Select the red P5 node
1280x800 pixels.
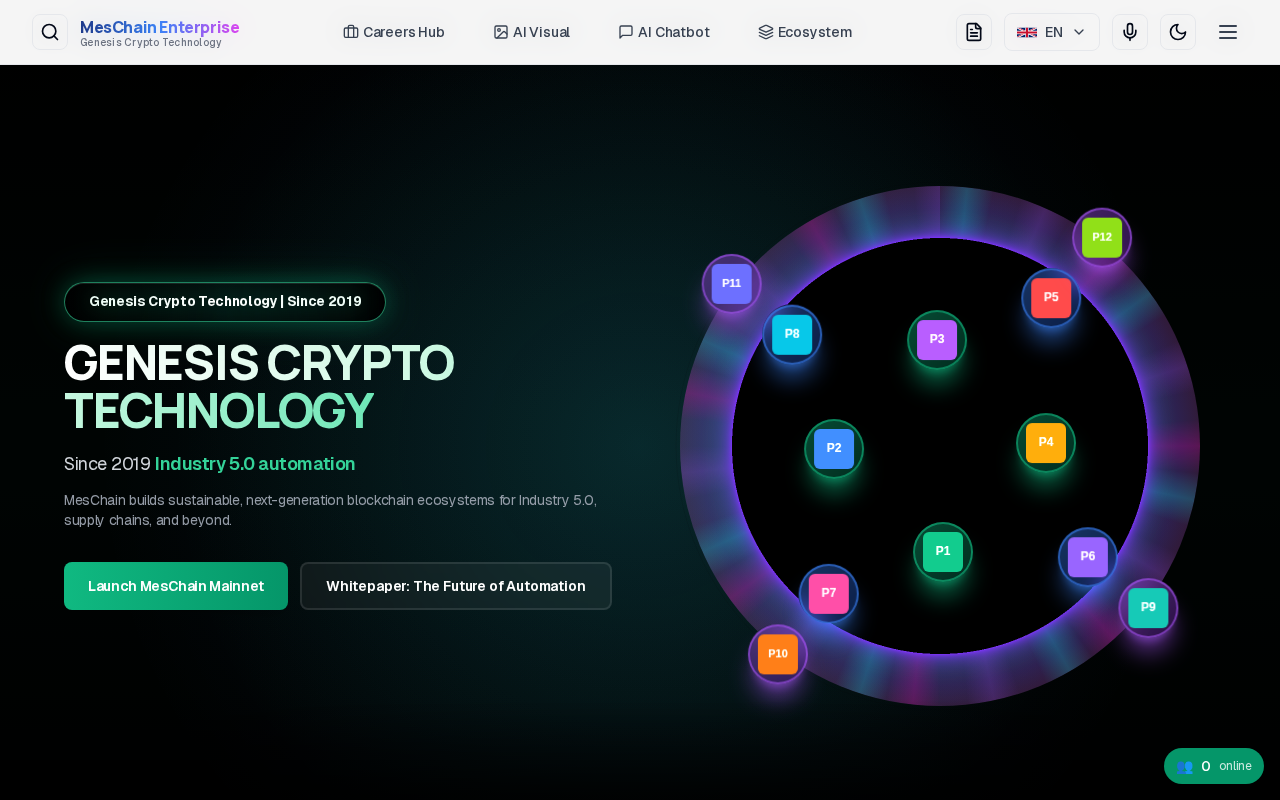point(1051,298)
